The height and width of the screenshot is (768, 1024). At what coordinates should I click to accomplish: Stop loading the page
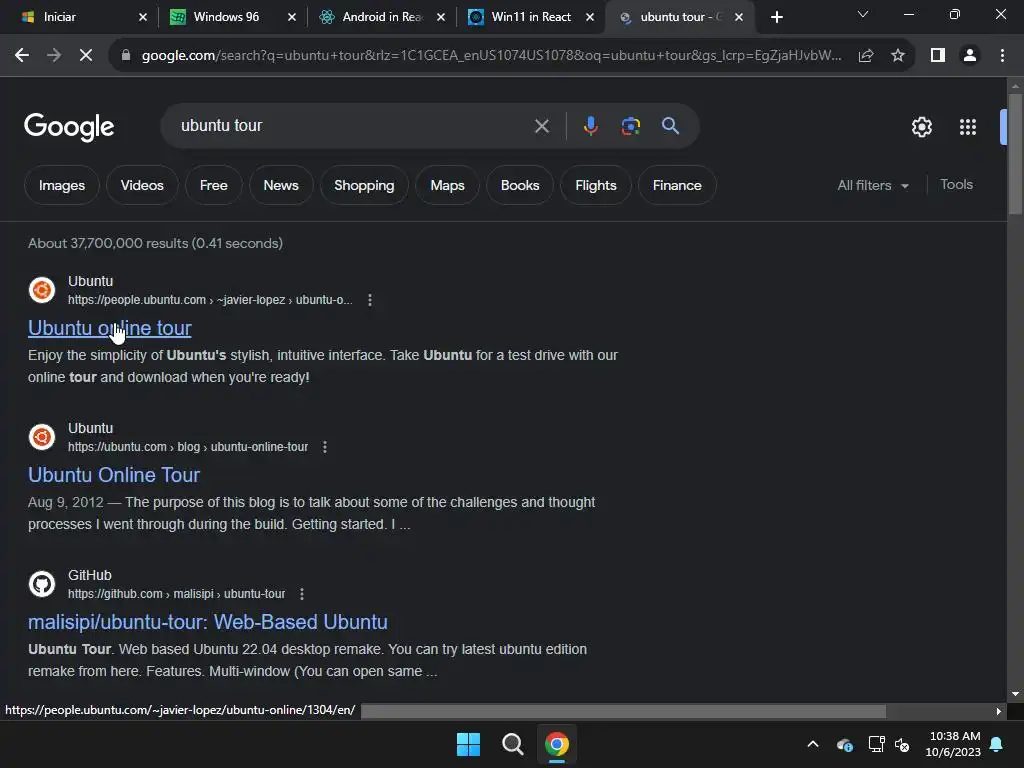(x=86, y=56)
